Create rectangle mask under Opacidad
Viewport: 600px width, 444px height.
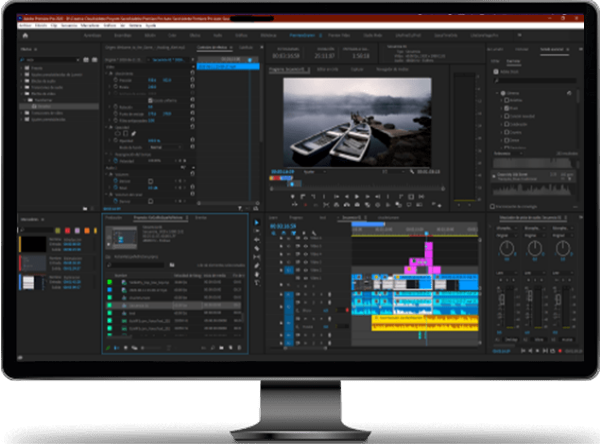[126, 134]
